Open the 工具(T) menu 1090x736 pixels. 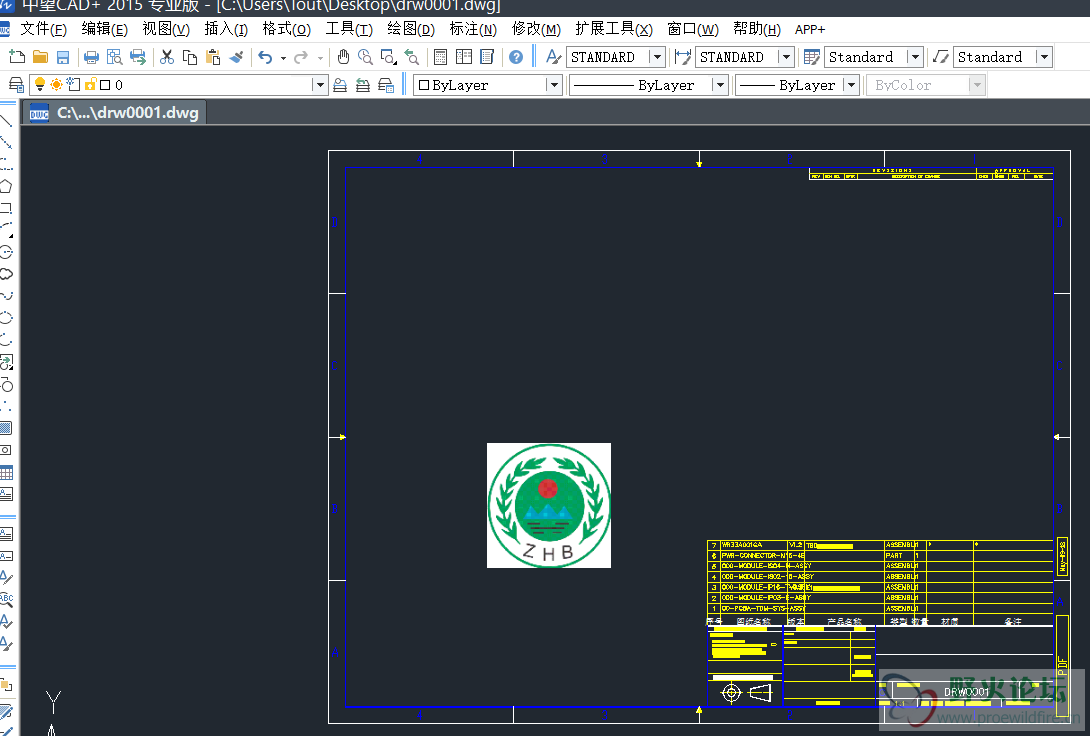pyautogui.click(x=349, y=29)
